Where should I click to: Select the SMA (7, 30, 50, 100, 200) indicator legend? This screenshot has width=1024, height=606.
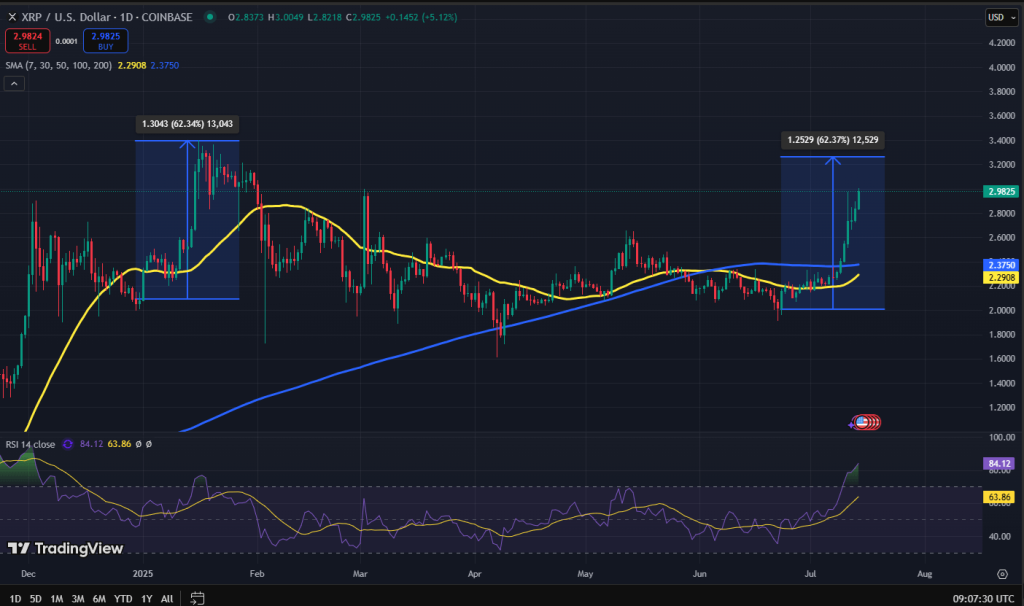pos(59,65)
